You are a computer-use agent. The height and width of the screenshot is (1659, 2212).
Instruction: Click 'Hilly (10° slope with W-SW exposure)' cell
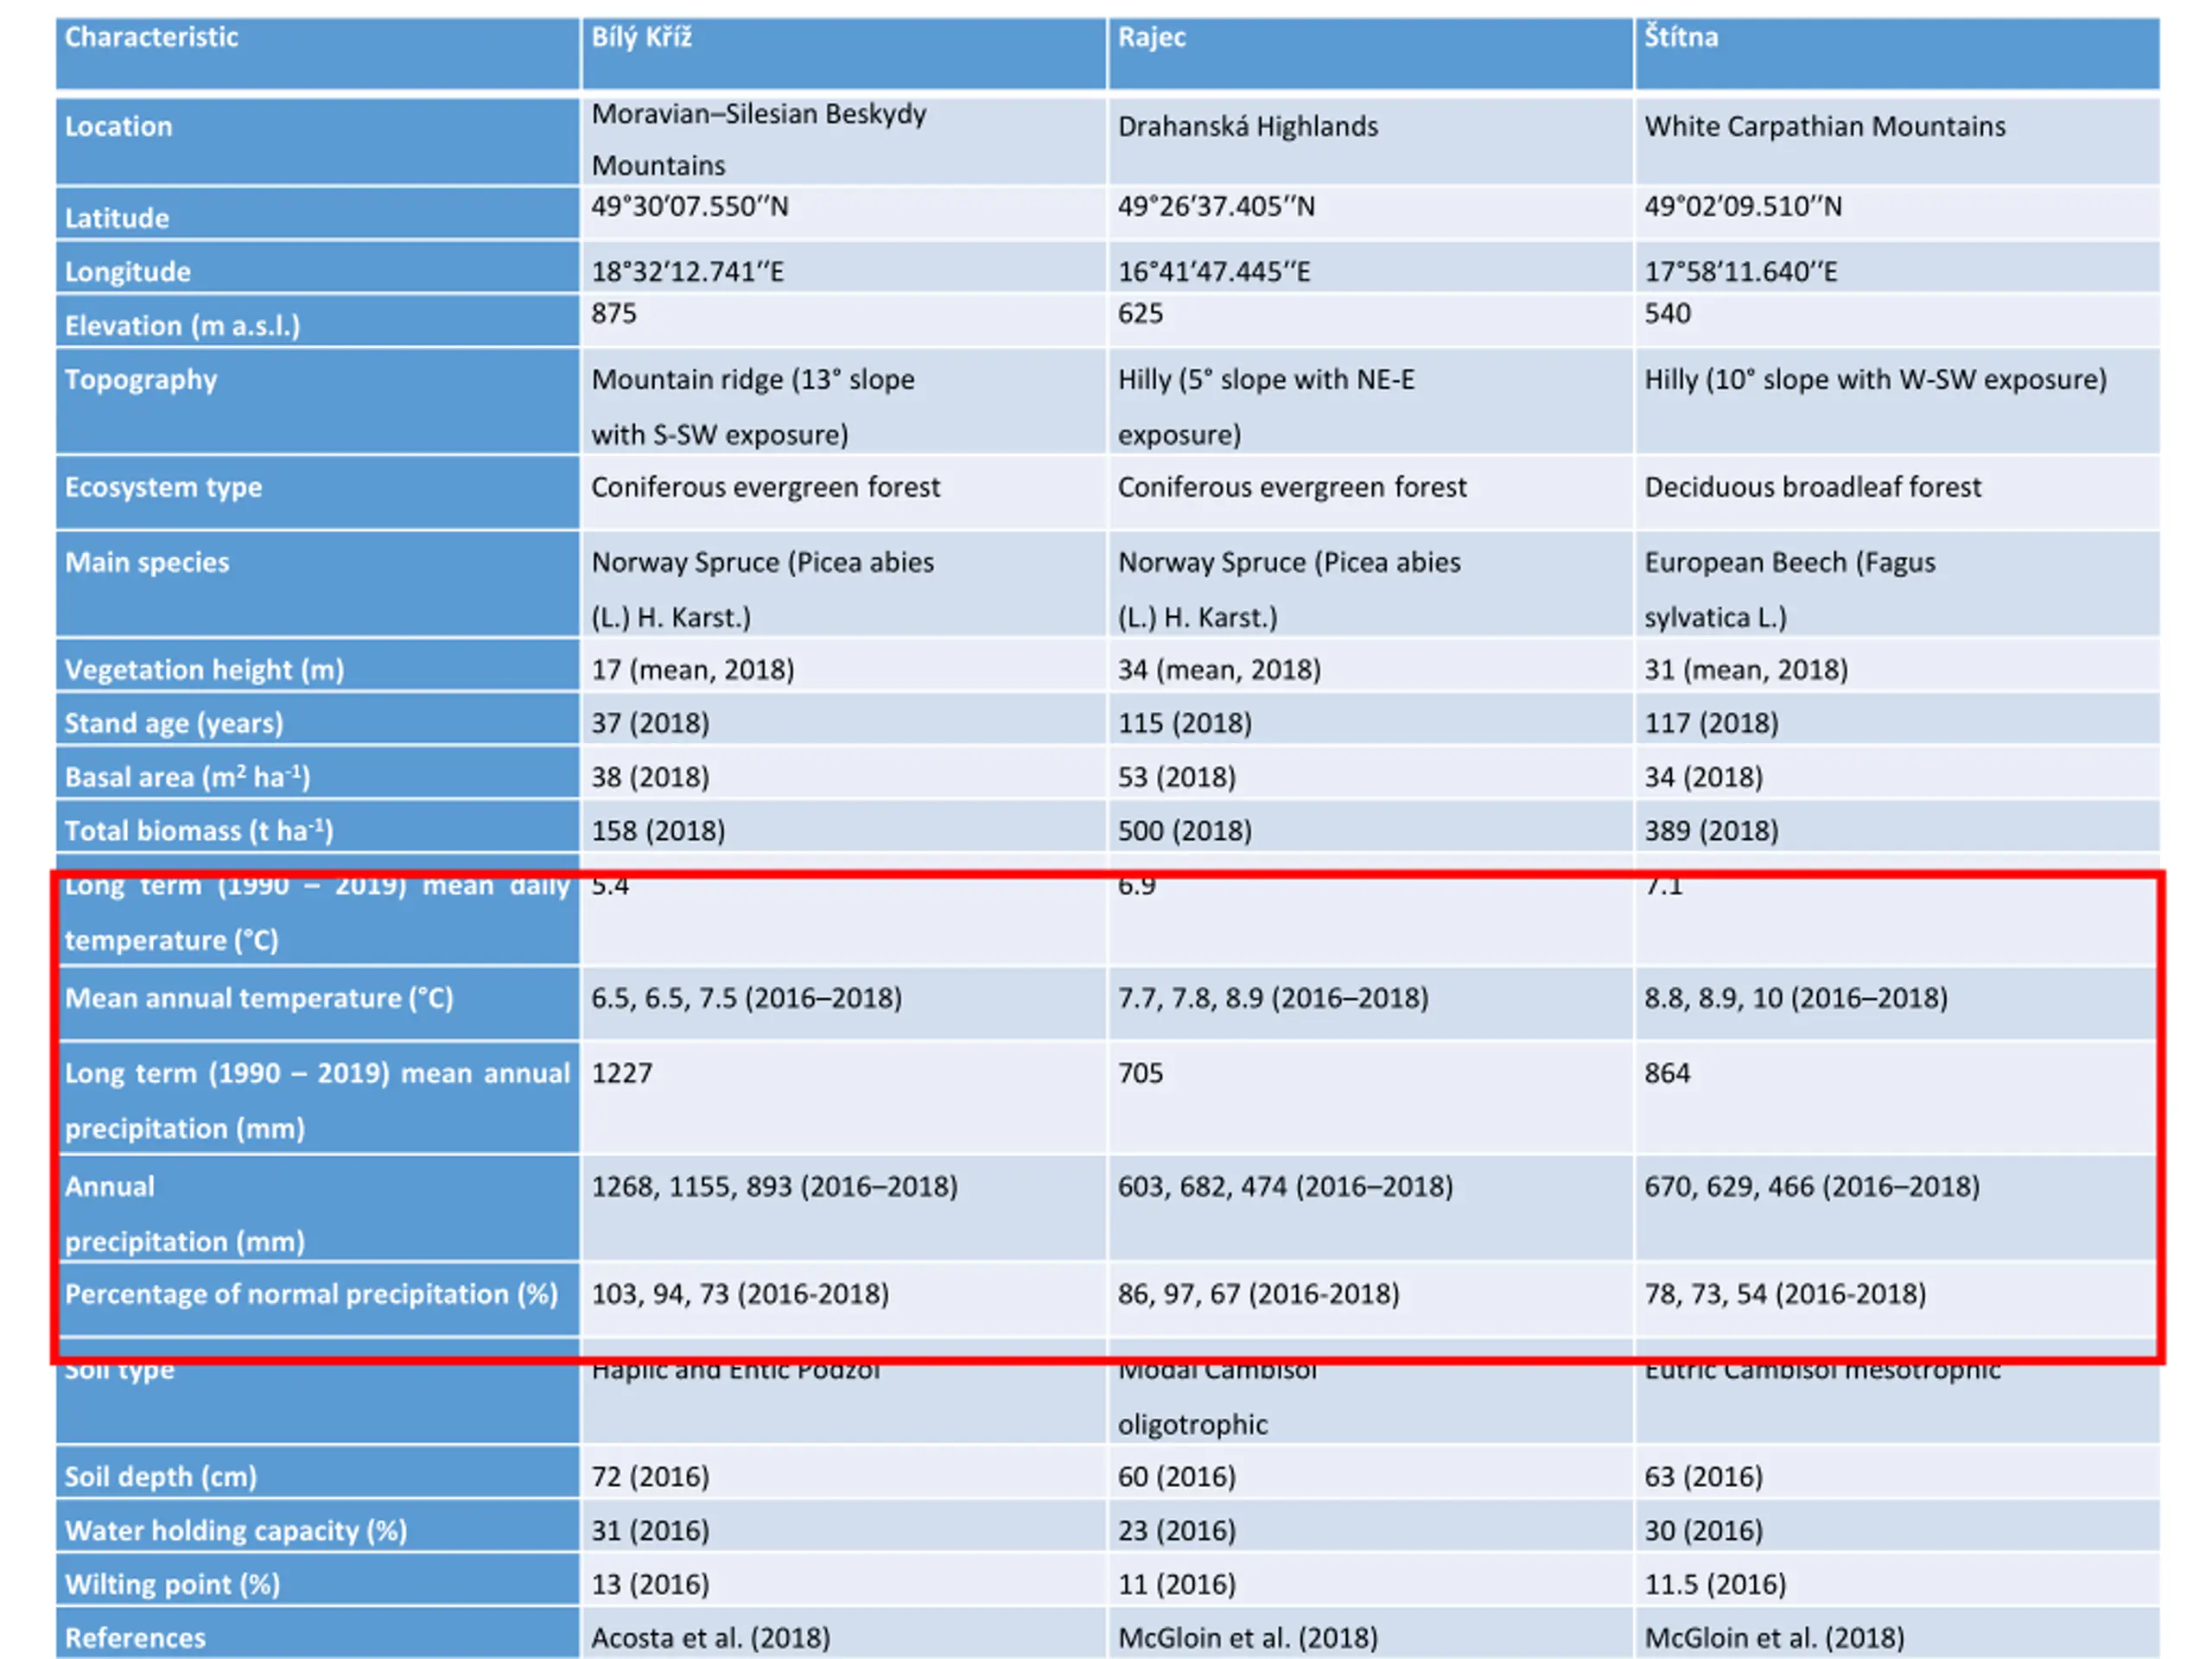[1897, 401]
